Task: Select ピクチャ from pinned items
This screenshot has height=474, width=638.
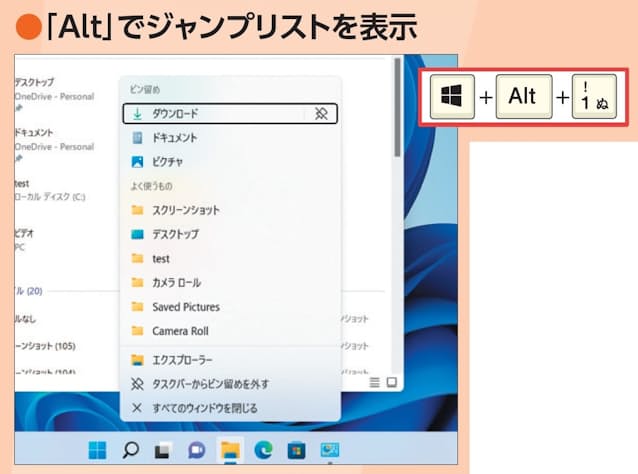Action: point(167,161)
